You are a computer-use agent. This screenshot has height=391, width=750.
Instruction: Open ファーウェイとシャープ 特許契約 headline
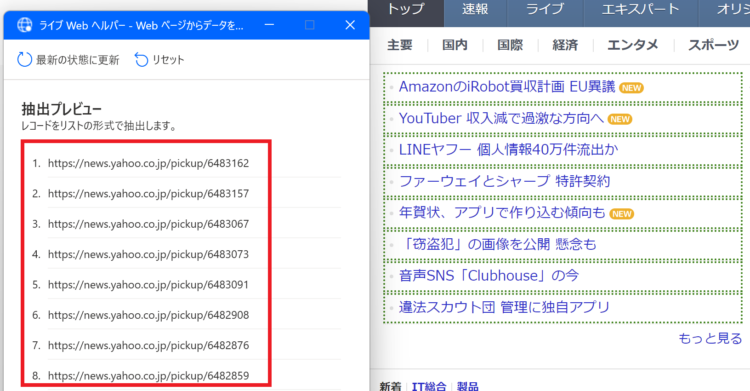[505, 181]
